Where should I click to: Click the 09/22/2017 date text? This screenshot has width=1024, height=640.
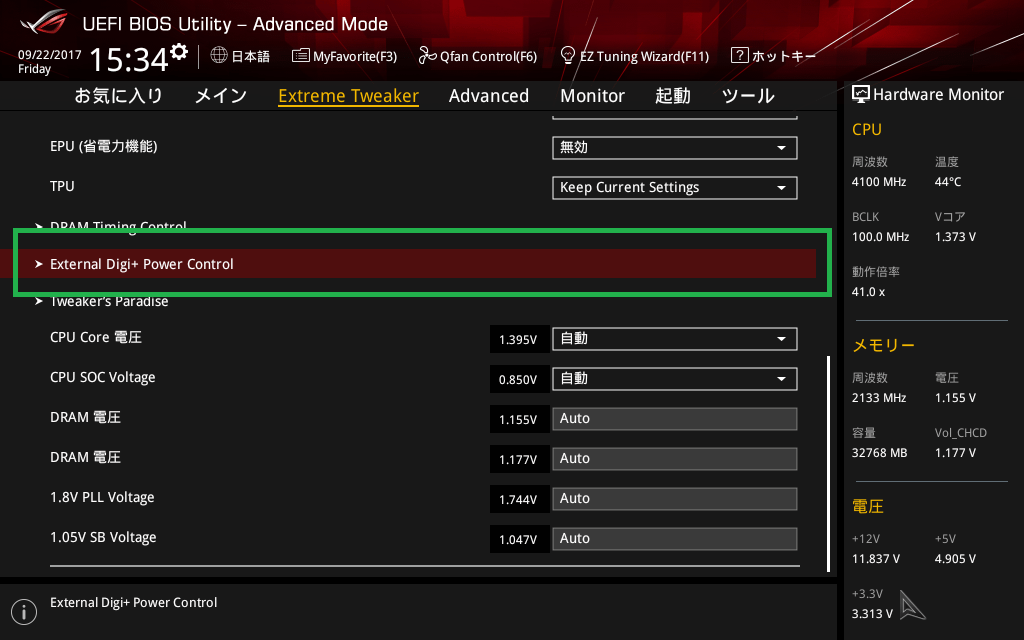click(x=50, y=55)
